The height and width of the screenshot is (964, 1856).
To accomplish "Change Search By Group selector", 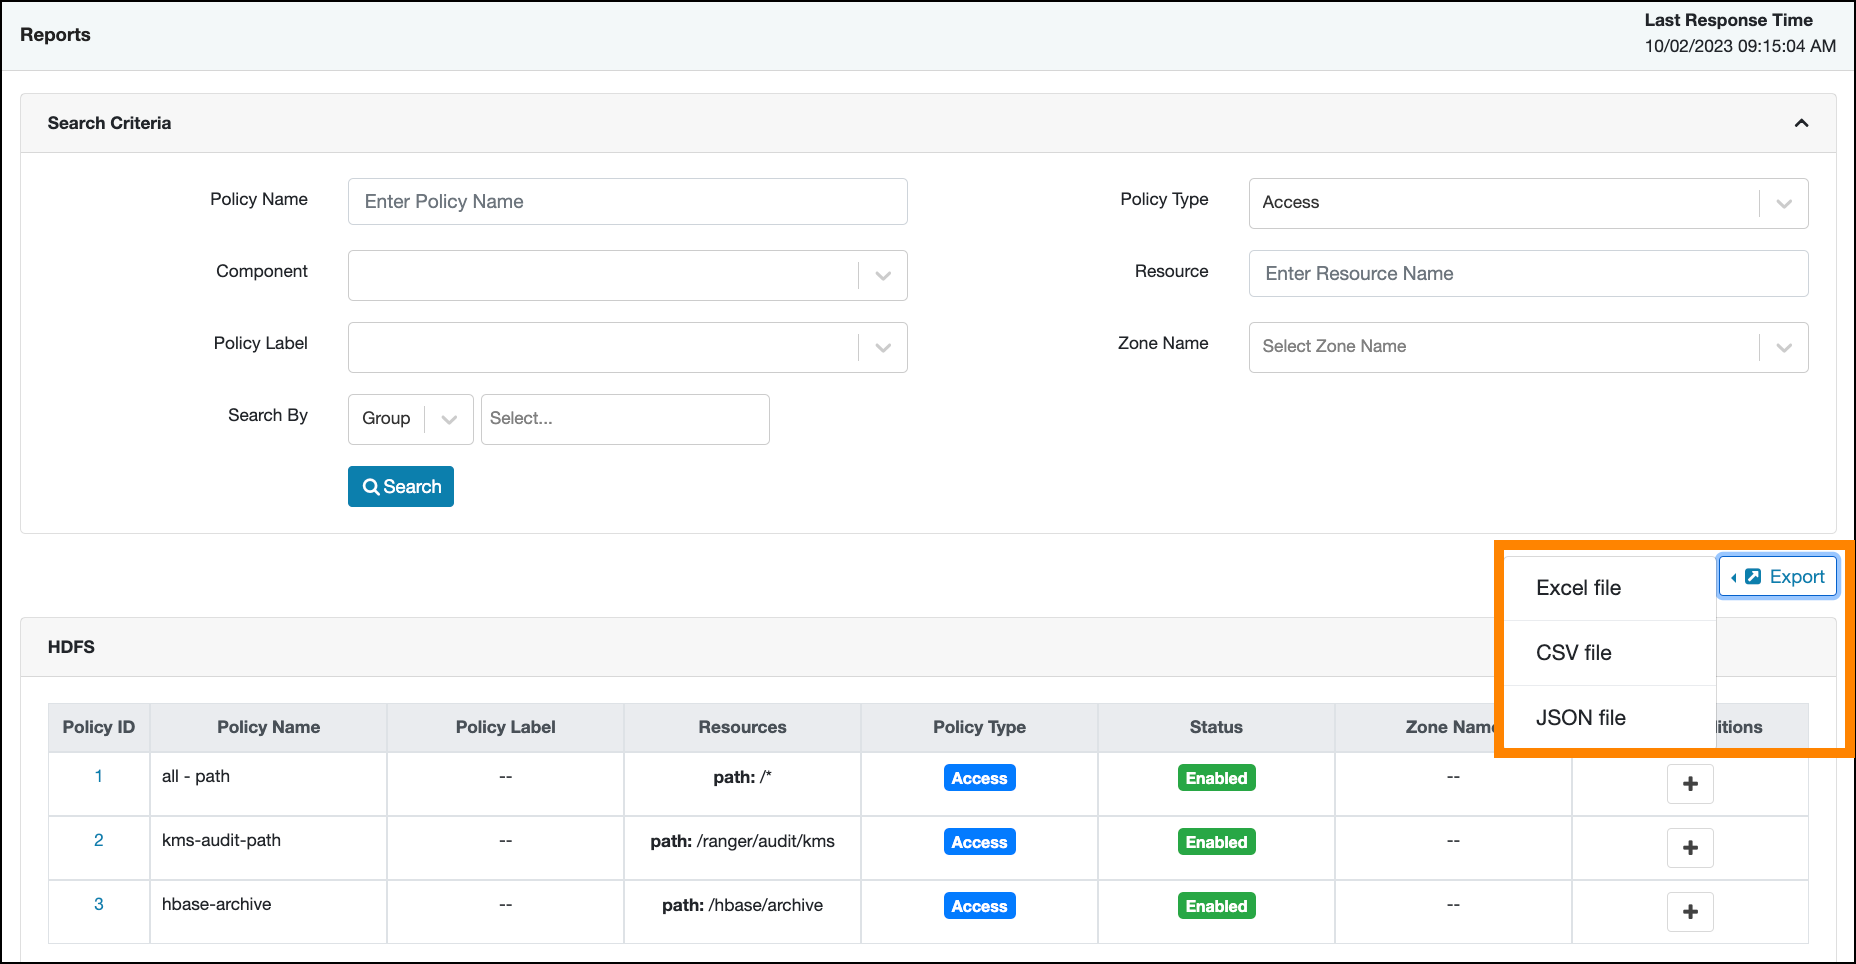I will [x=410, y=419].
